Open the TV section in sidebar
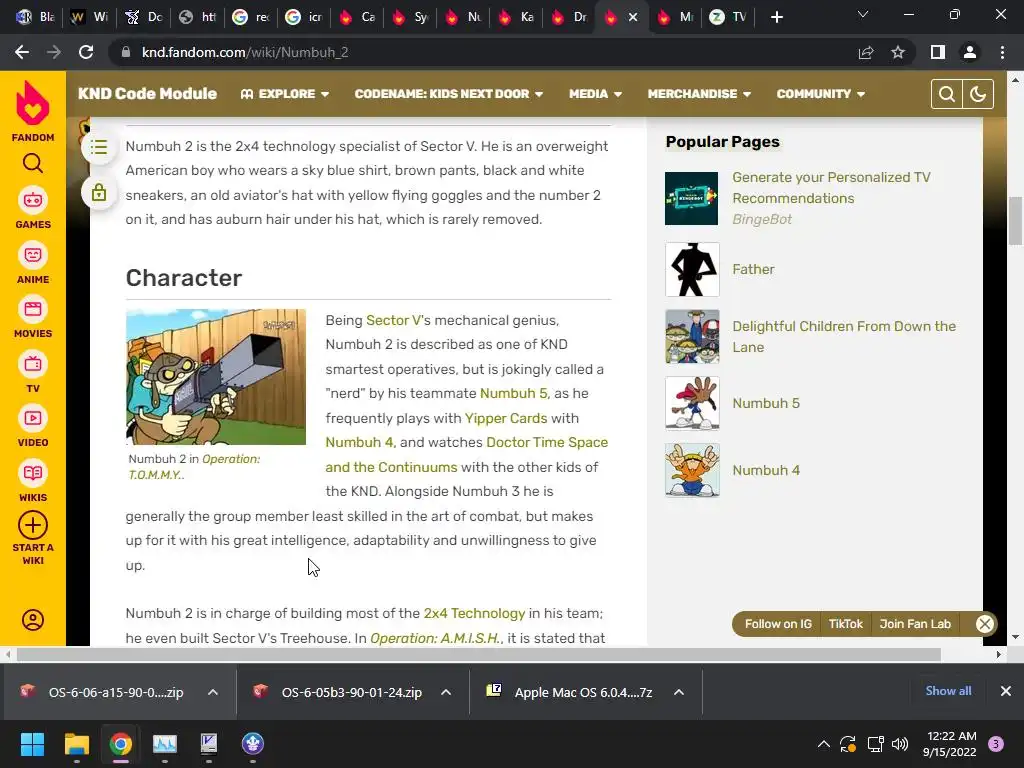The width and height of the screenshot is (1024, 768). point(33,372)
